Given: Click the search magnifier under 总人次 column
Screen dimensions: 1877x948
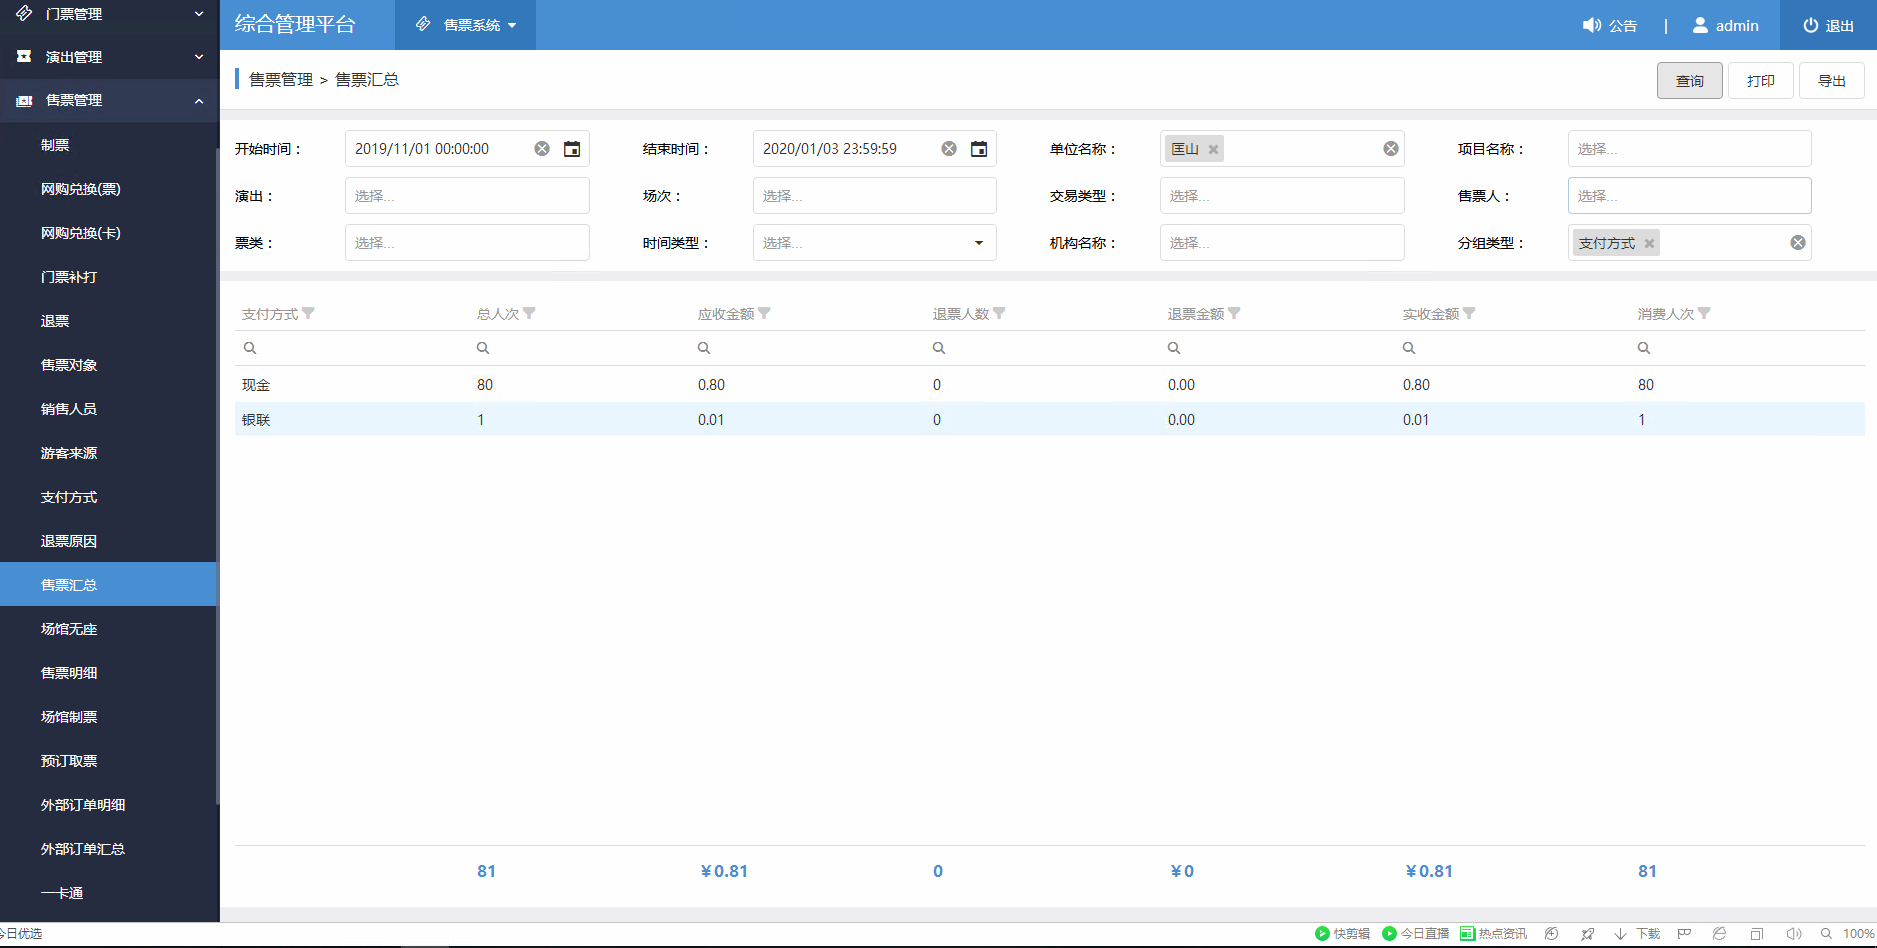Looking at the screenshot, I should (x=483, y=347).
